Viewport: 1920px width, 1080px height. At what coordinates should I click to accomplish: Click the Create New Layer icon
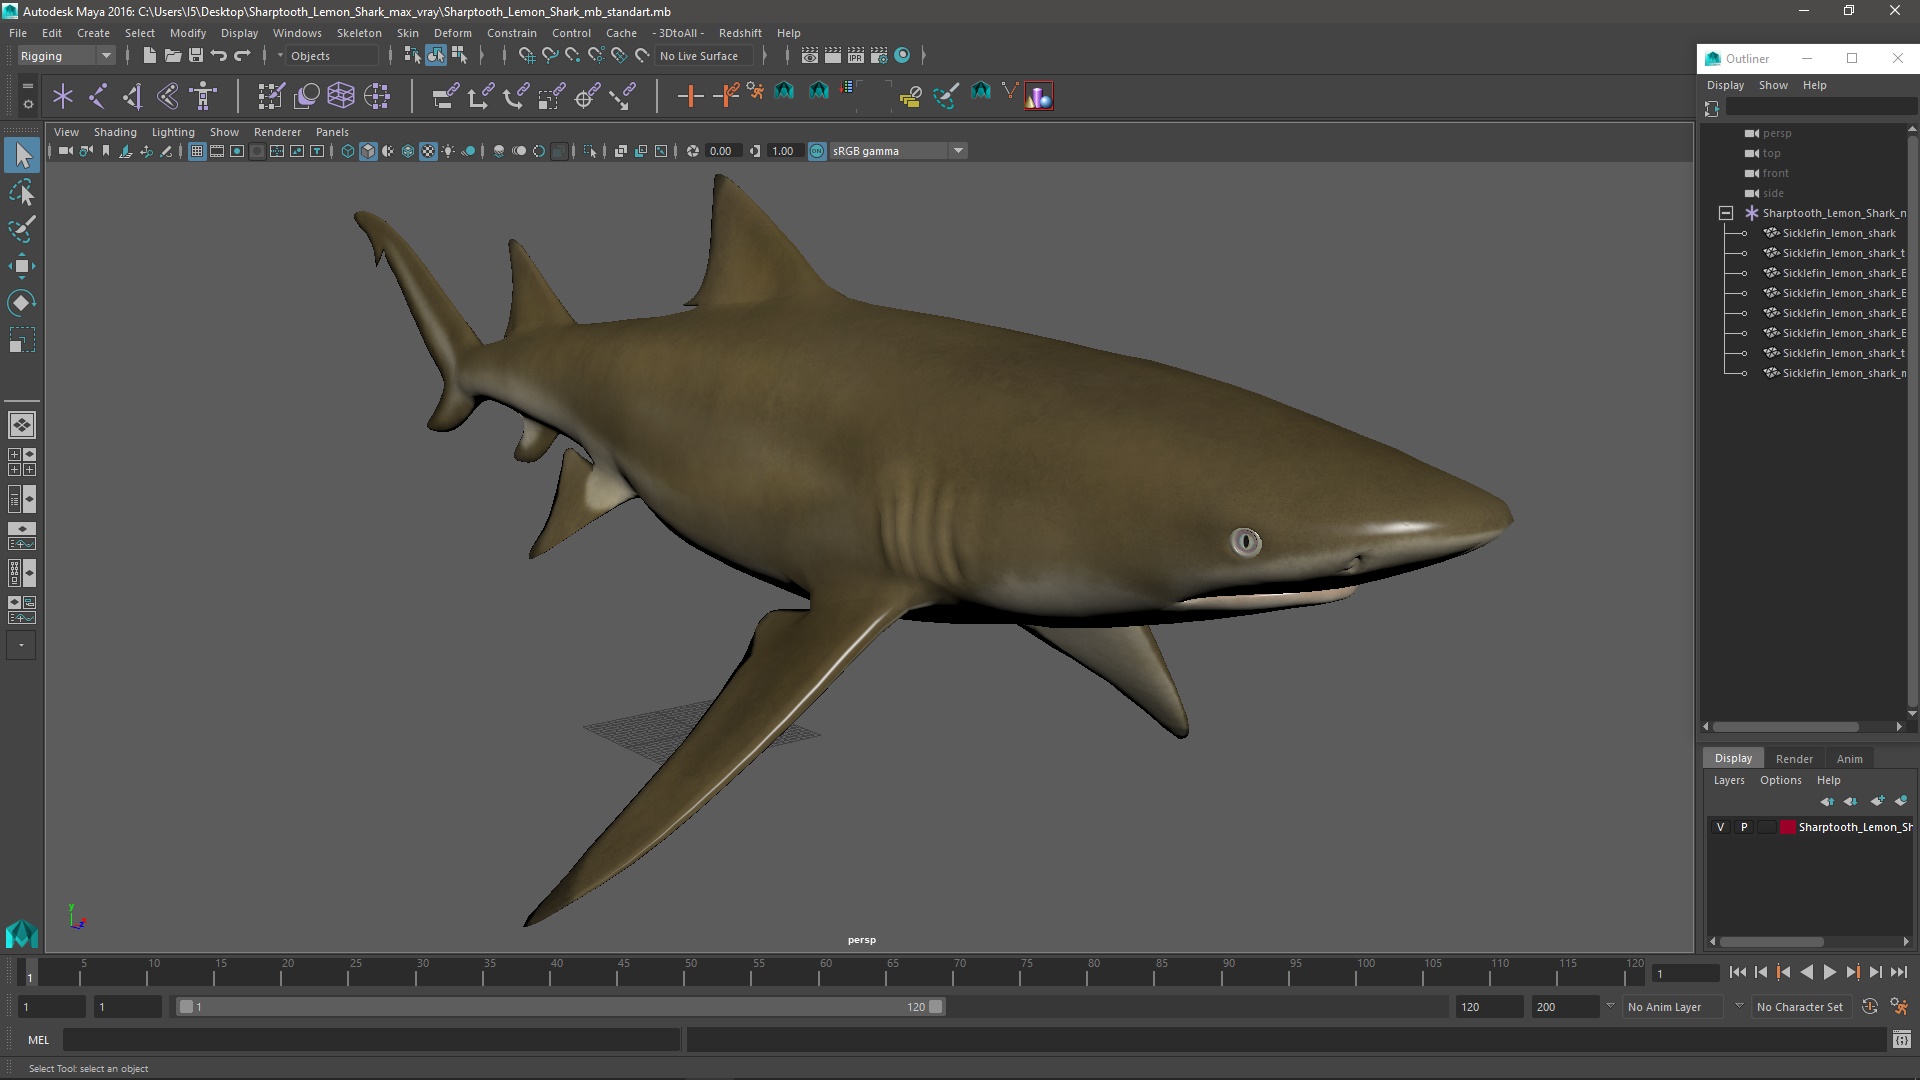[x=1877, y=801]
